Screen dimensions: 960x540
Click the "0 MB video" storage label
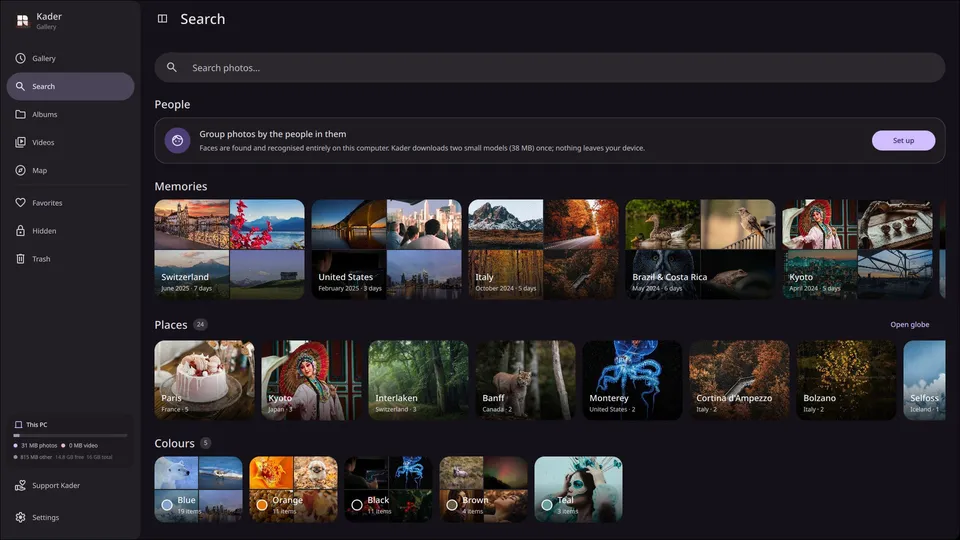point(83,446)
